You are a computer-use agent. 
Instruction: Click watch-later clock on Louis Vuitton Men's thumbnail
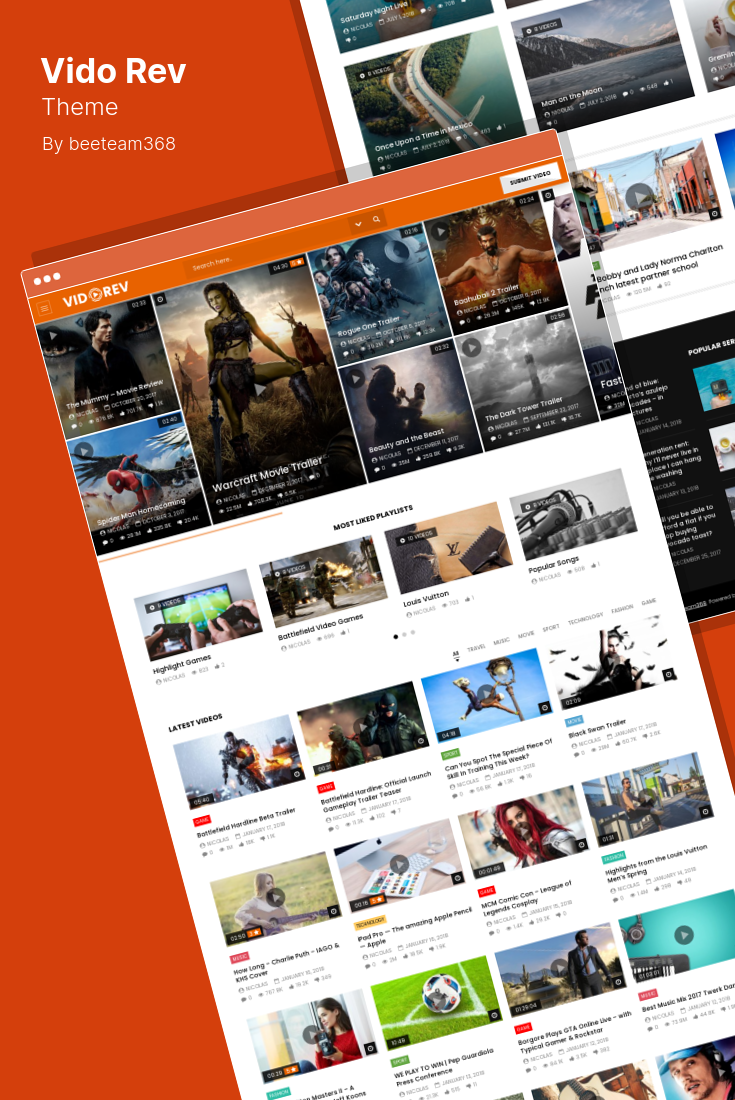[706, 812]
